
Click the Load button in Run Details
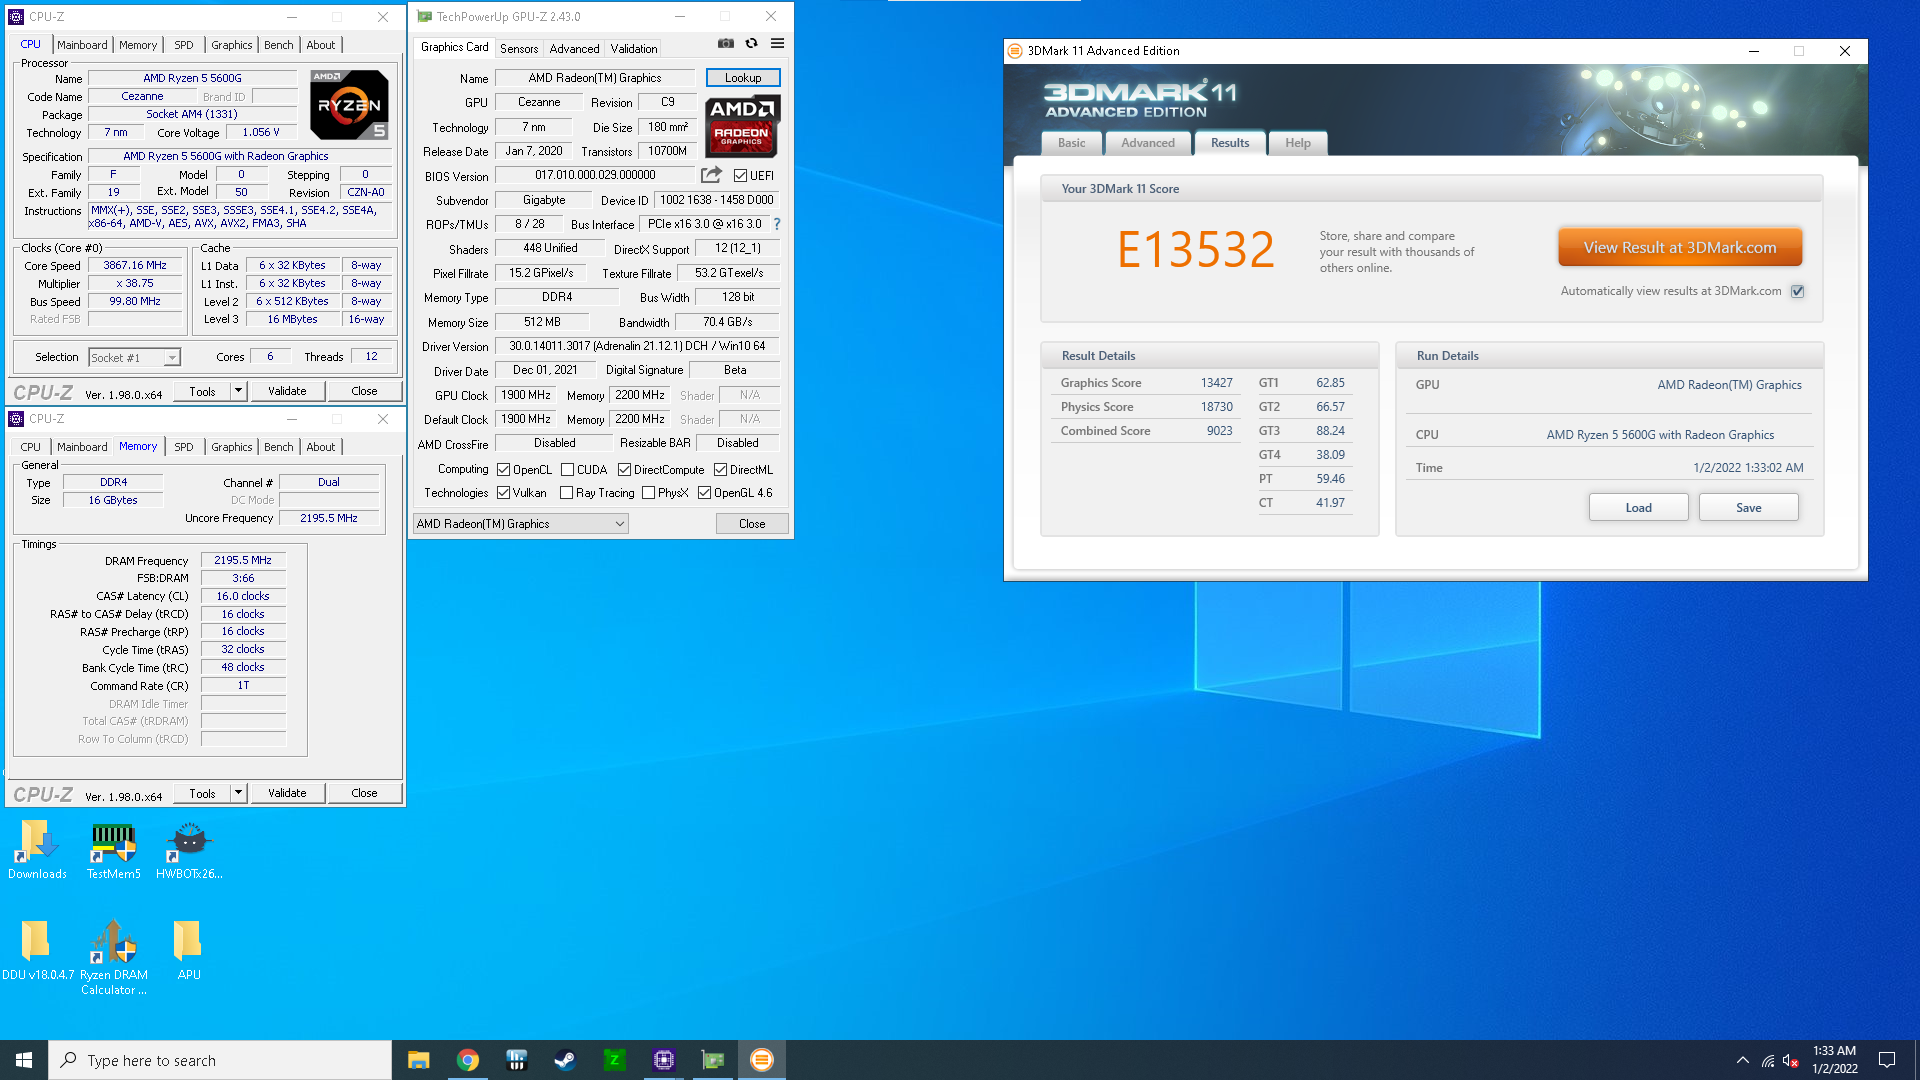[1639, 508]
